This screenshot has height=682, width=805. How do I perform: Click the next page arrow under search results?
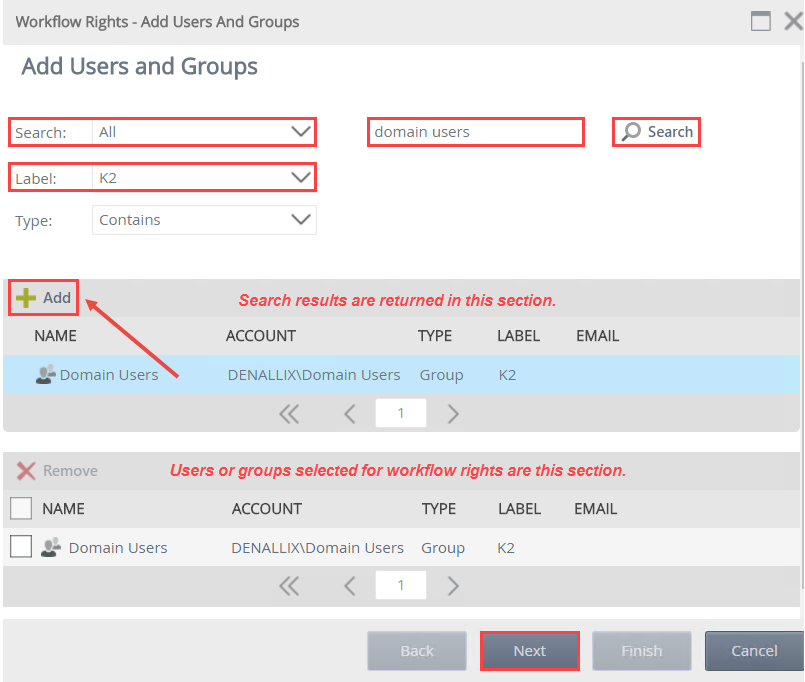[453, 413]
